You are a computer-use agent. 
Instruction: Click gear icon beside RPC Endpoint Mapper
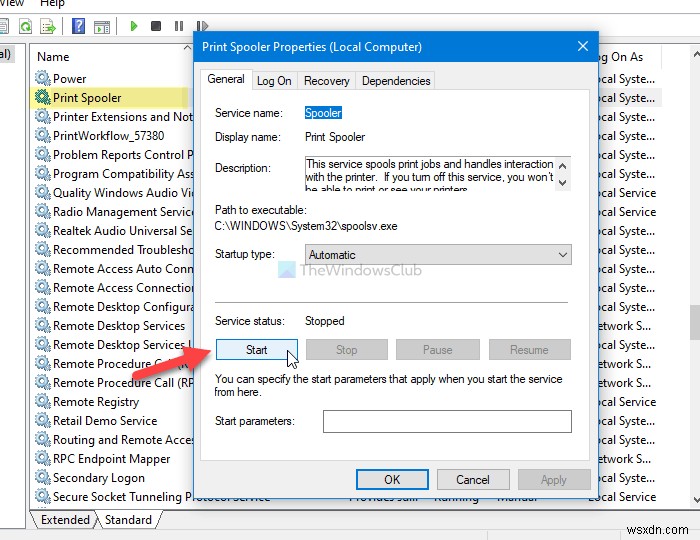coord(43,458)
